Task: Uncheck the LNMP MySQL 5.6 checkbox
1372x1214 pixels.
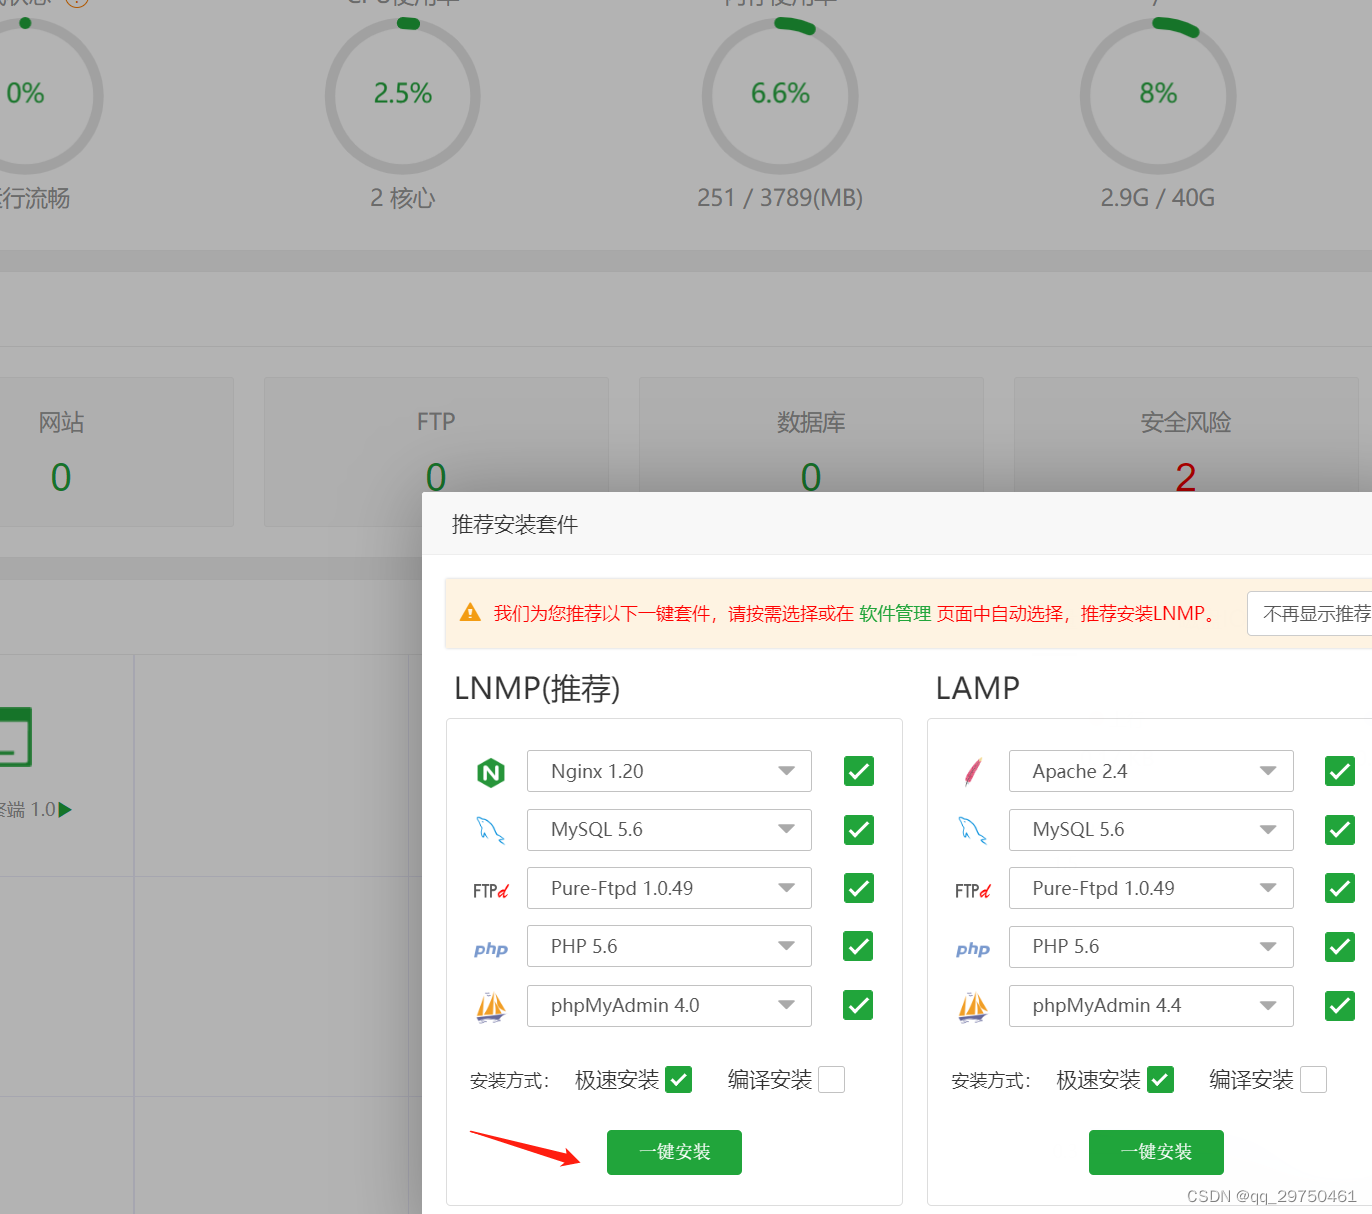Action: coord(859,830)
